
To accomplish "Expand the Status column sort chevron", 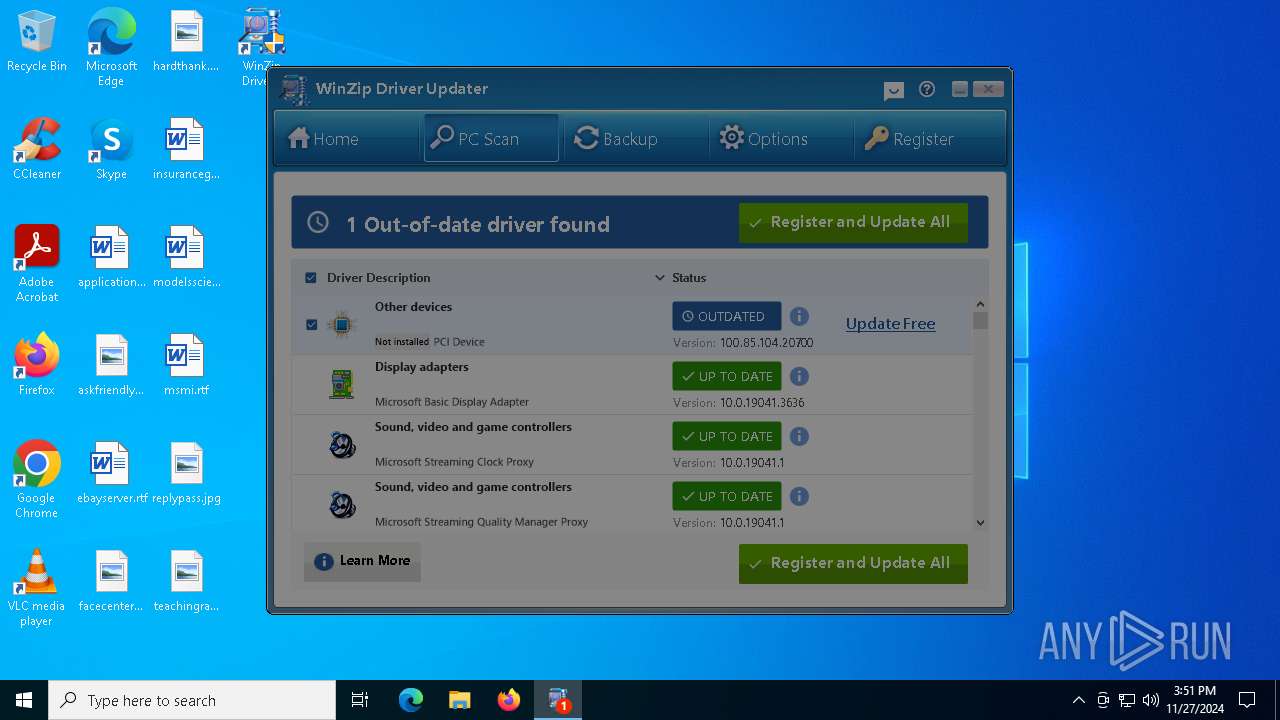I will (x=660, y=278).
